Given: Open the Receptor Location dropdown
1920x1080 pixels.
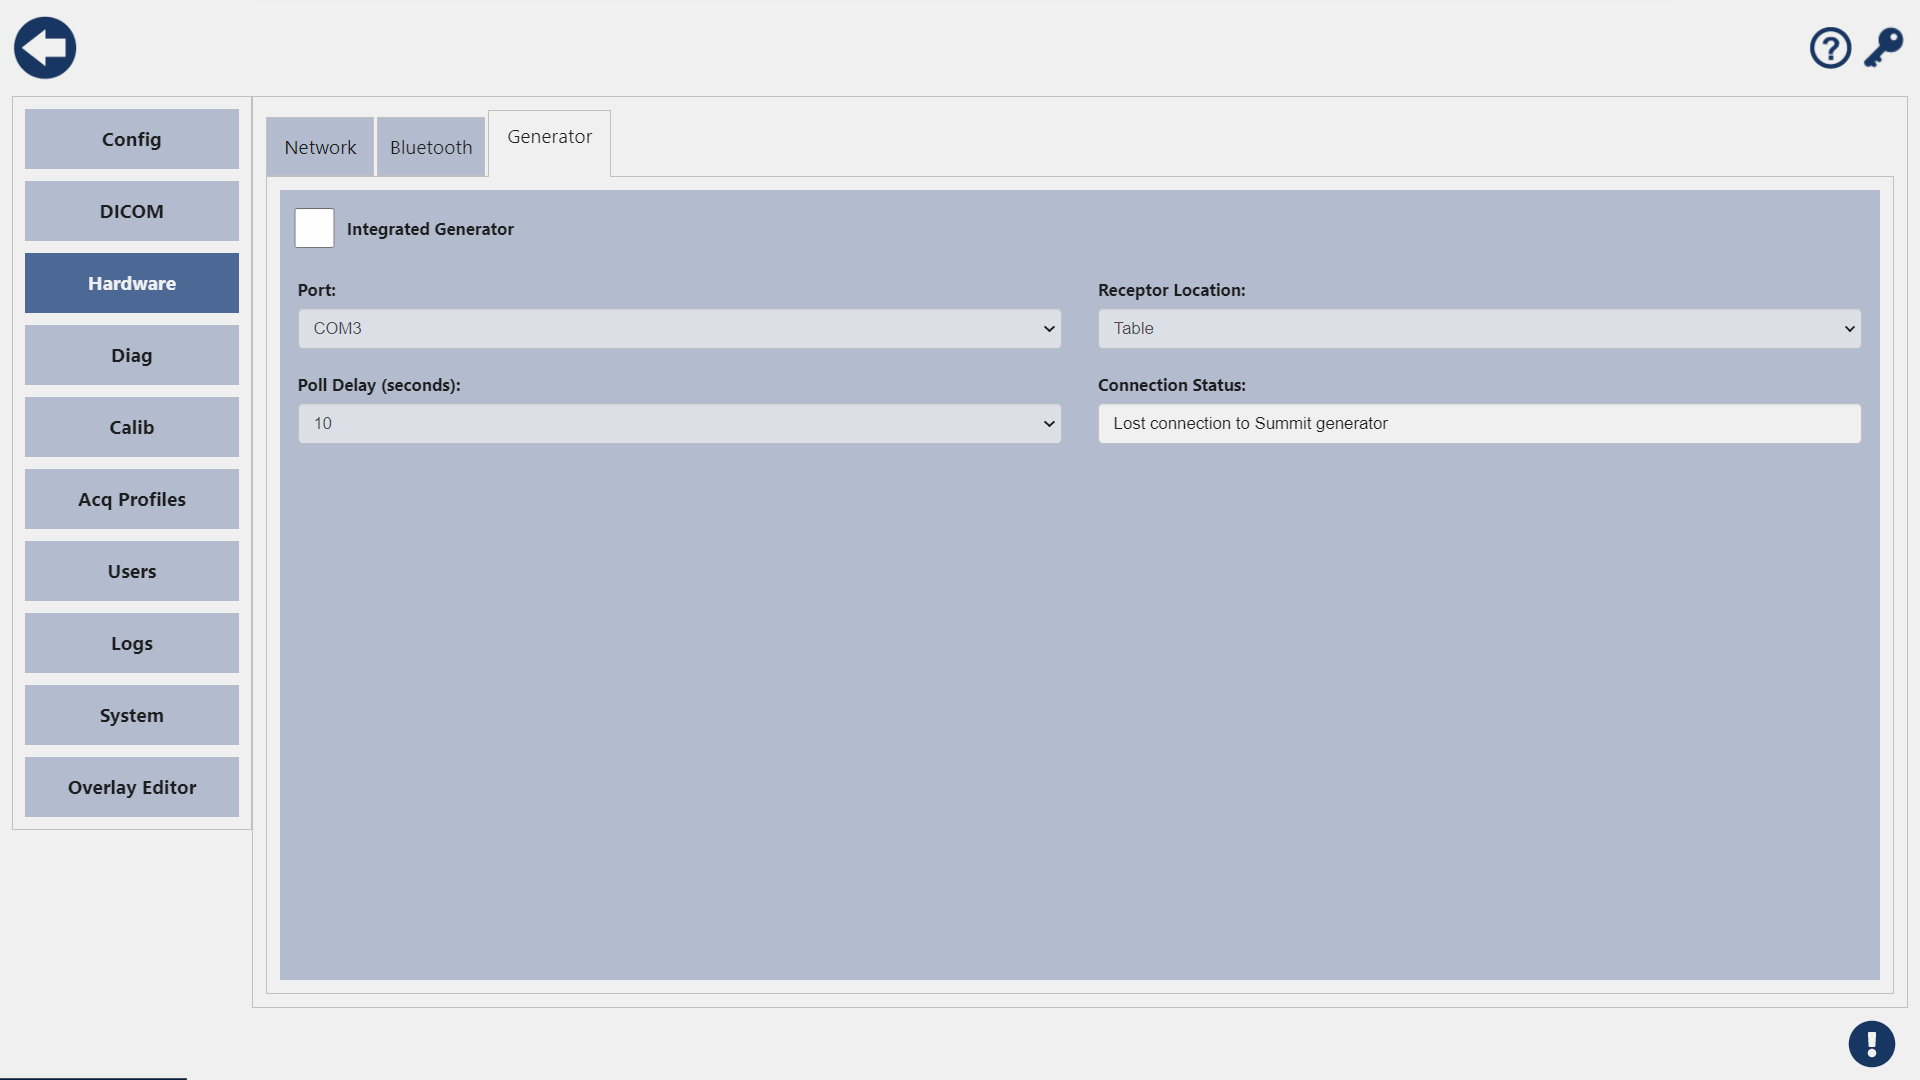Looking at the screenshot, I should coord(1479,328).
